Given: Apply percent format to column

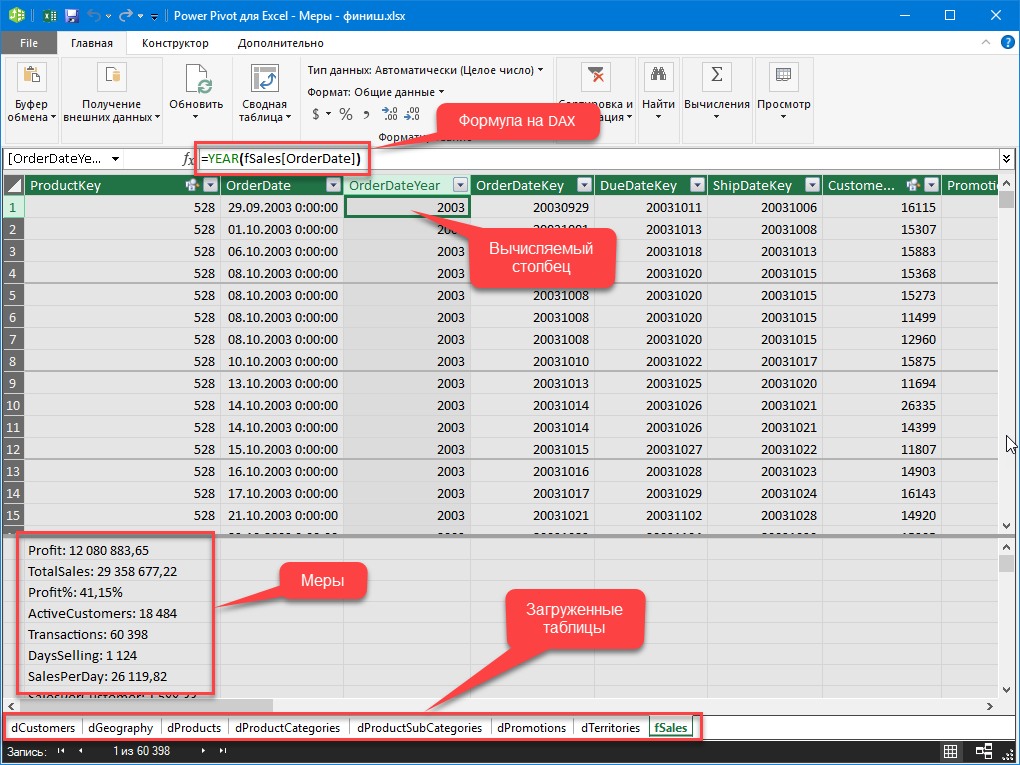Looking at the screenshot, I should (x=346, y=114).
